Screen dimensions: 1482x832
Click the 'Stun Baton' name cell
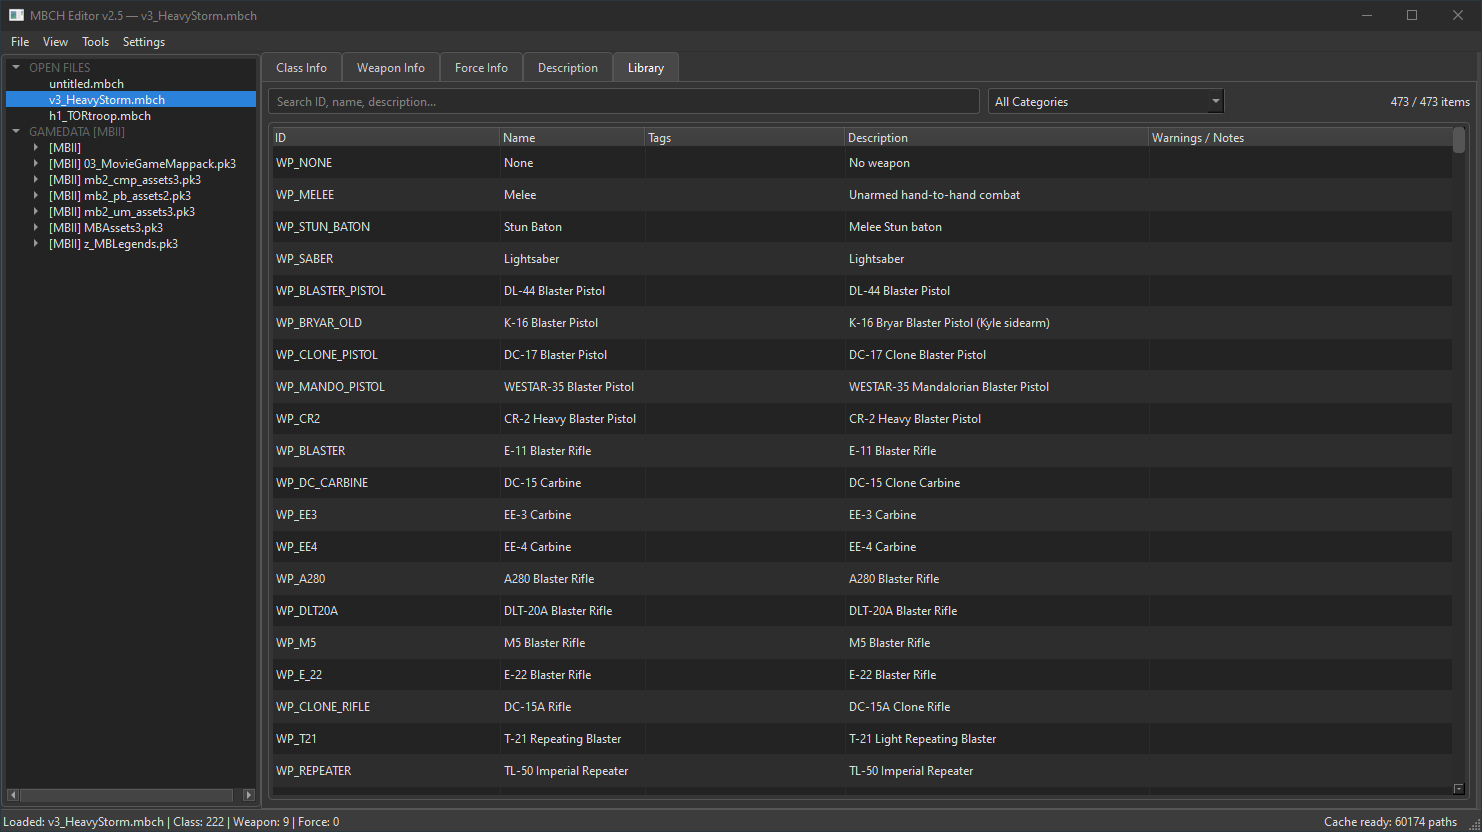(x=572, y=227)
